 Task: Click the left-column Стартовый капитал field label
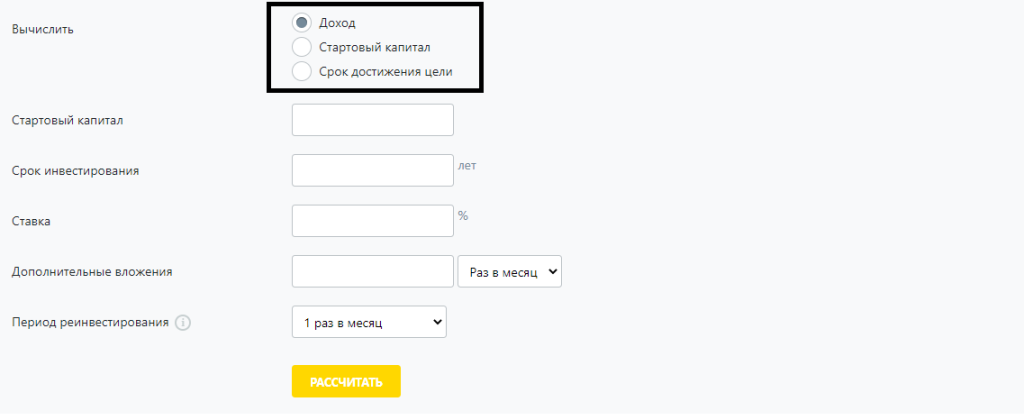[67, 121]
